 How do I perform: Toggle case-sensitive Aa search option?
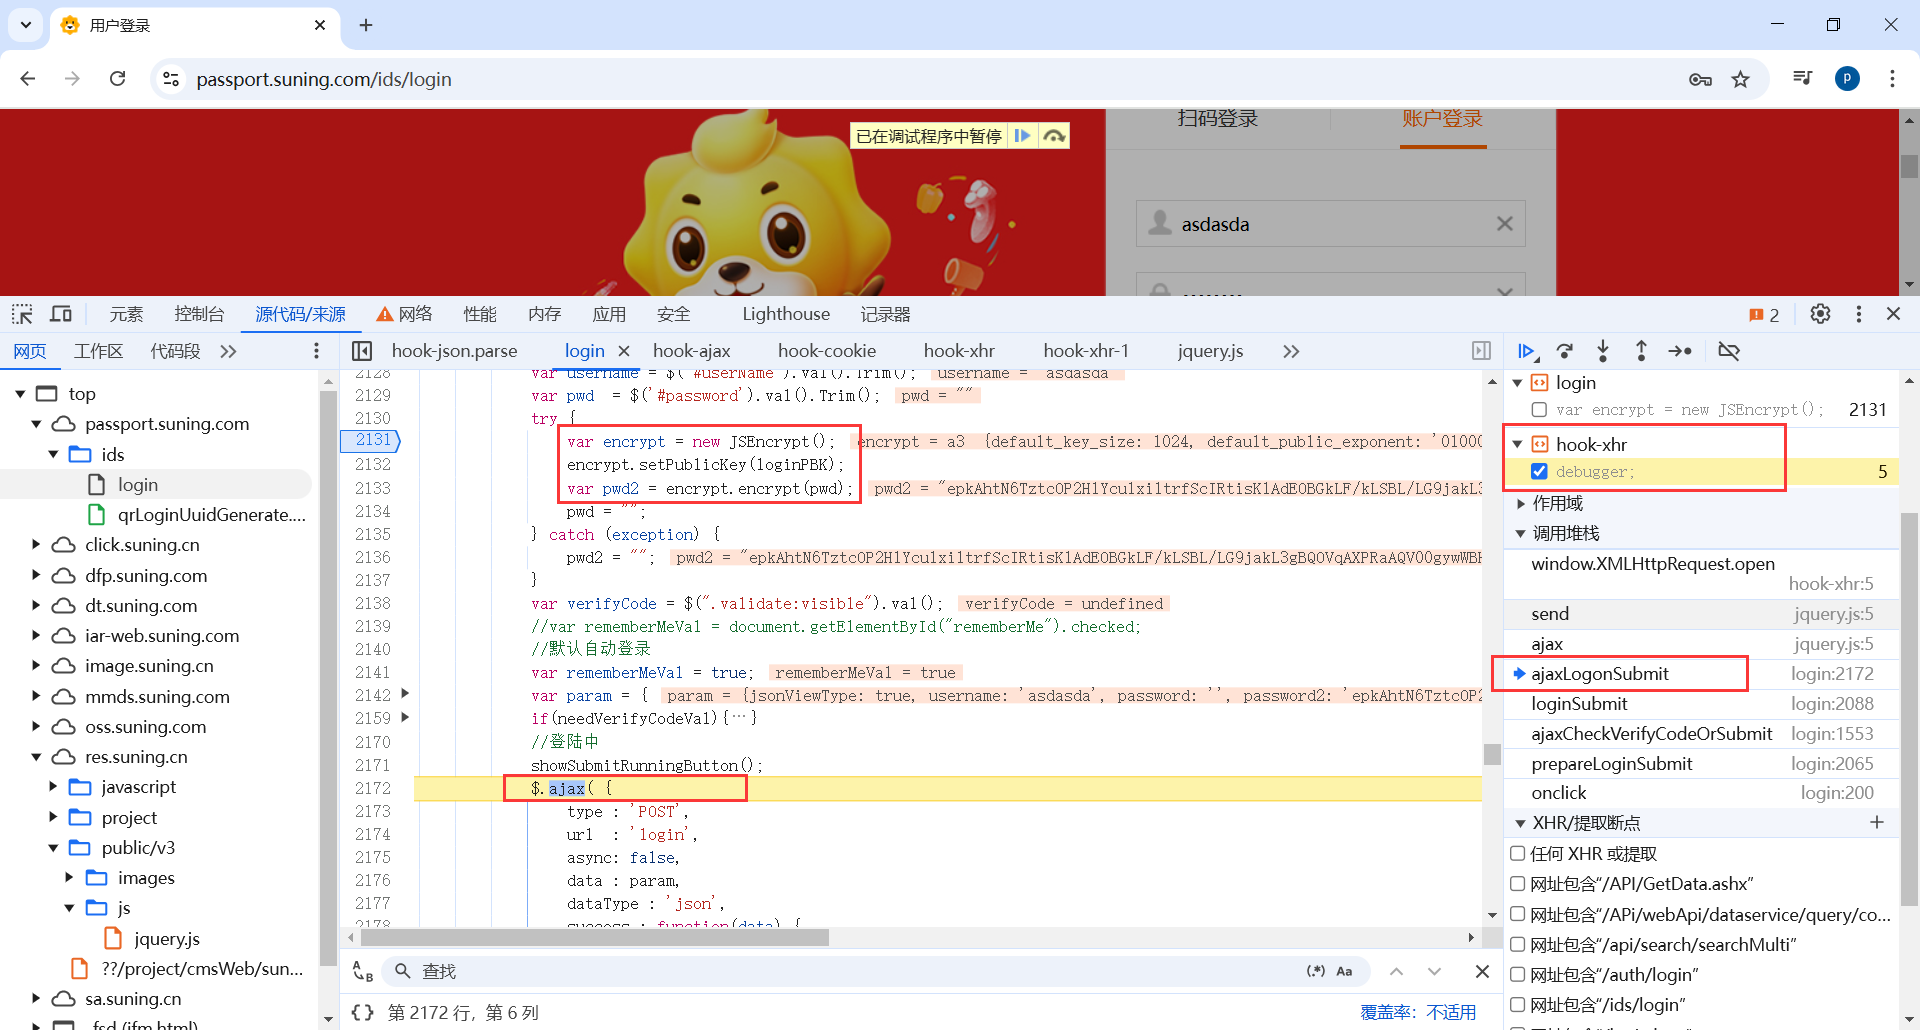[x=1344, y=971]
